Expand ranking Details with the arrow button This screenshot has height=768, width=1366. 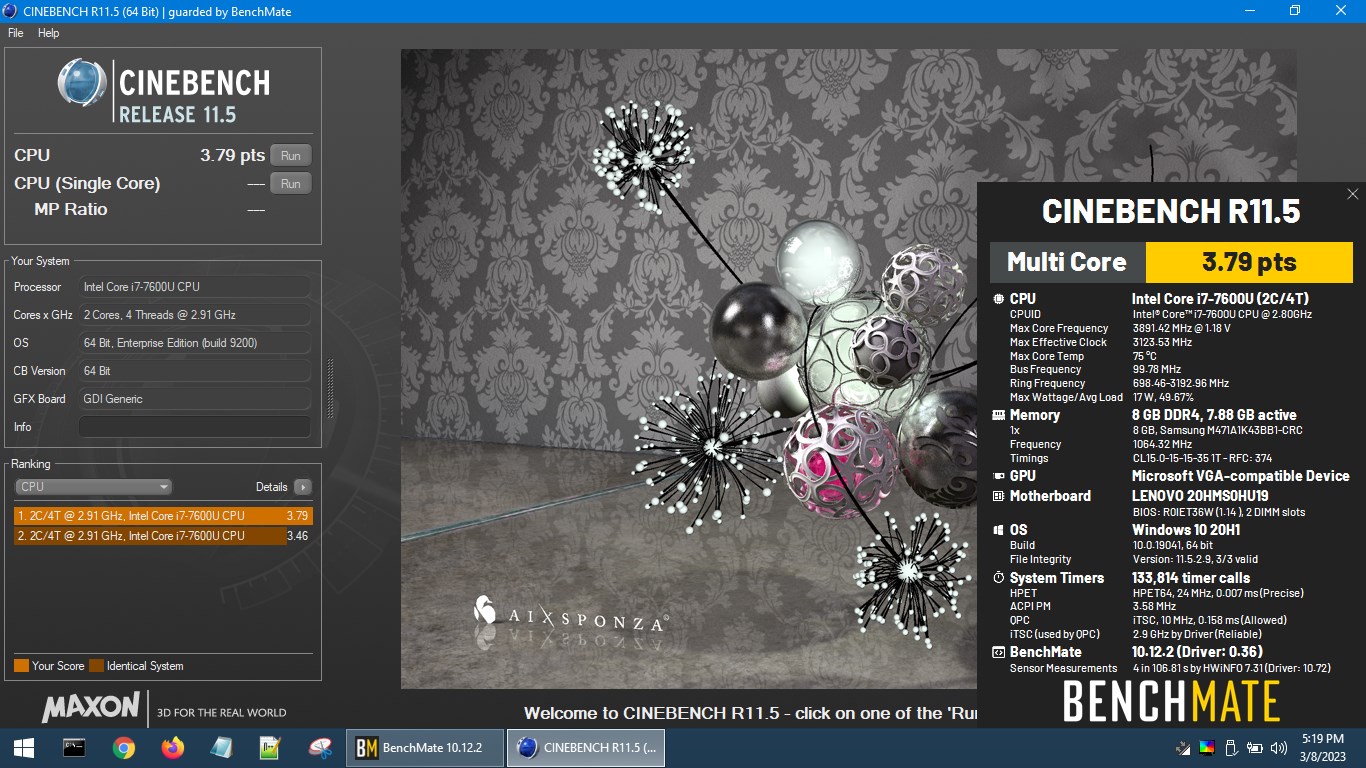point(302,487)
